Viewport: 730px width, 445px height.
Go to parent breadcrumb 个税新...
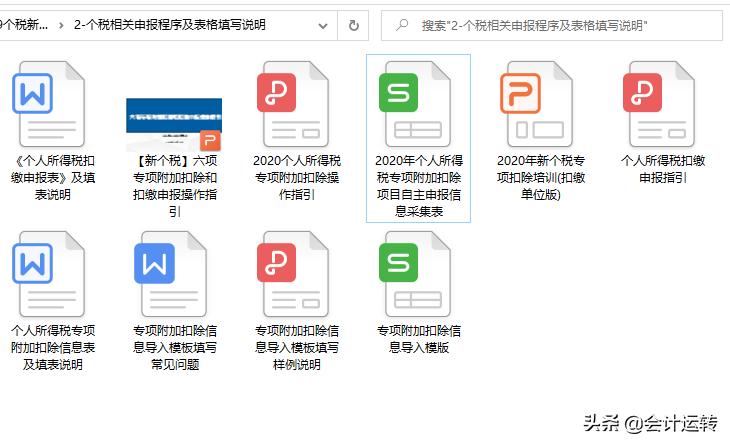[x=24, y=25]
